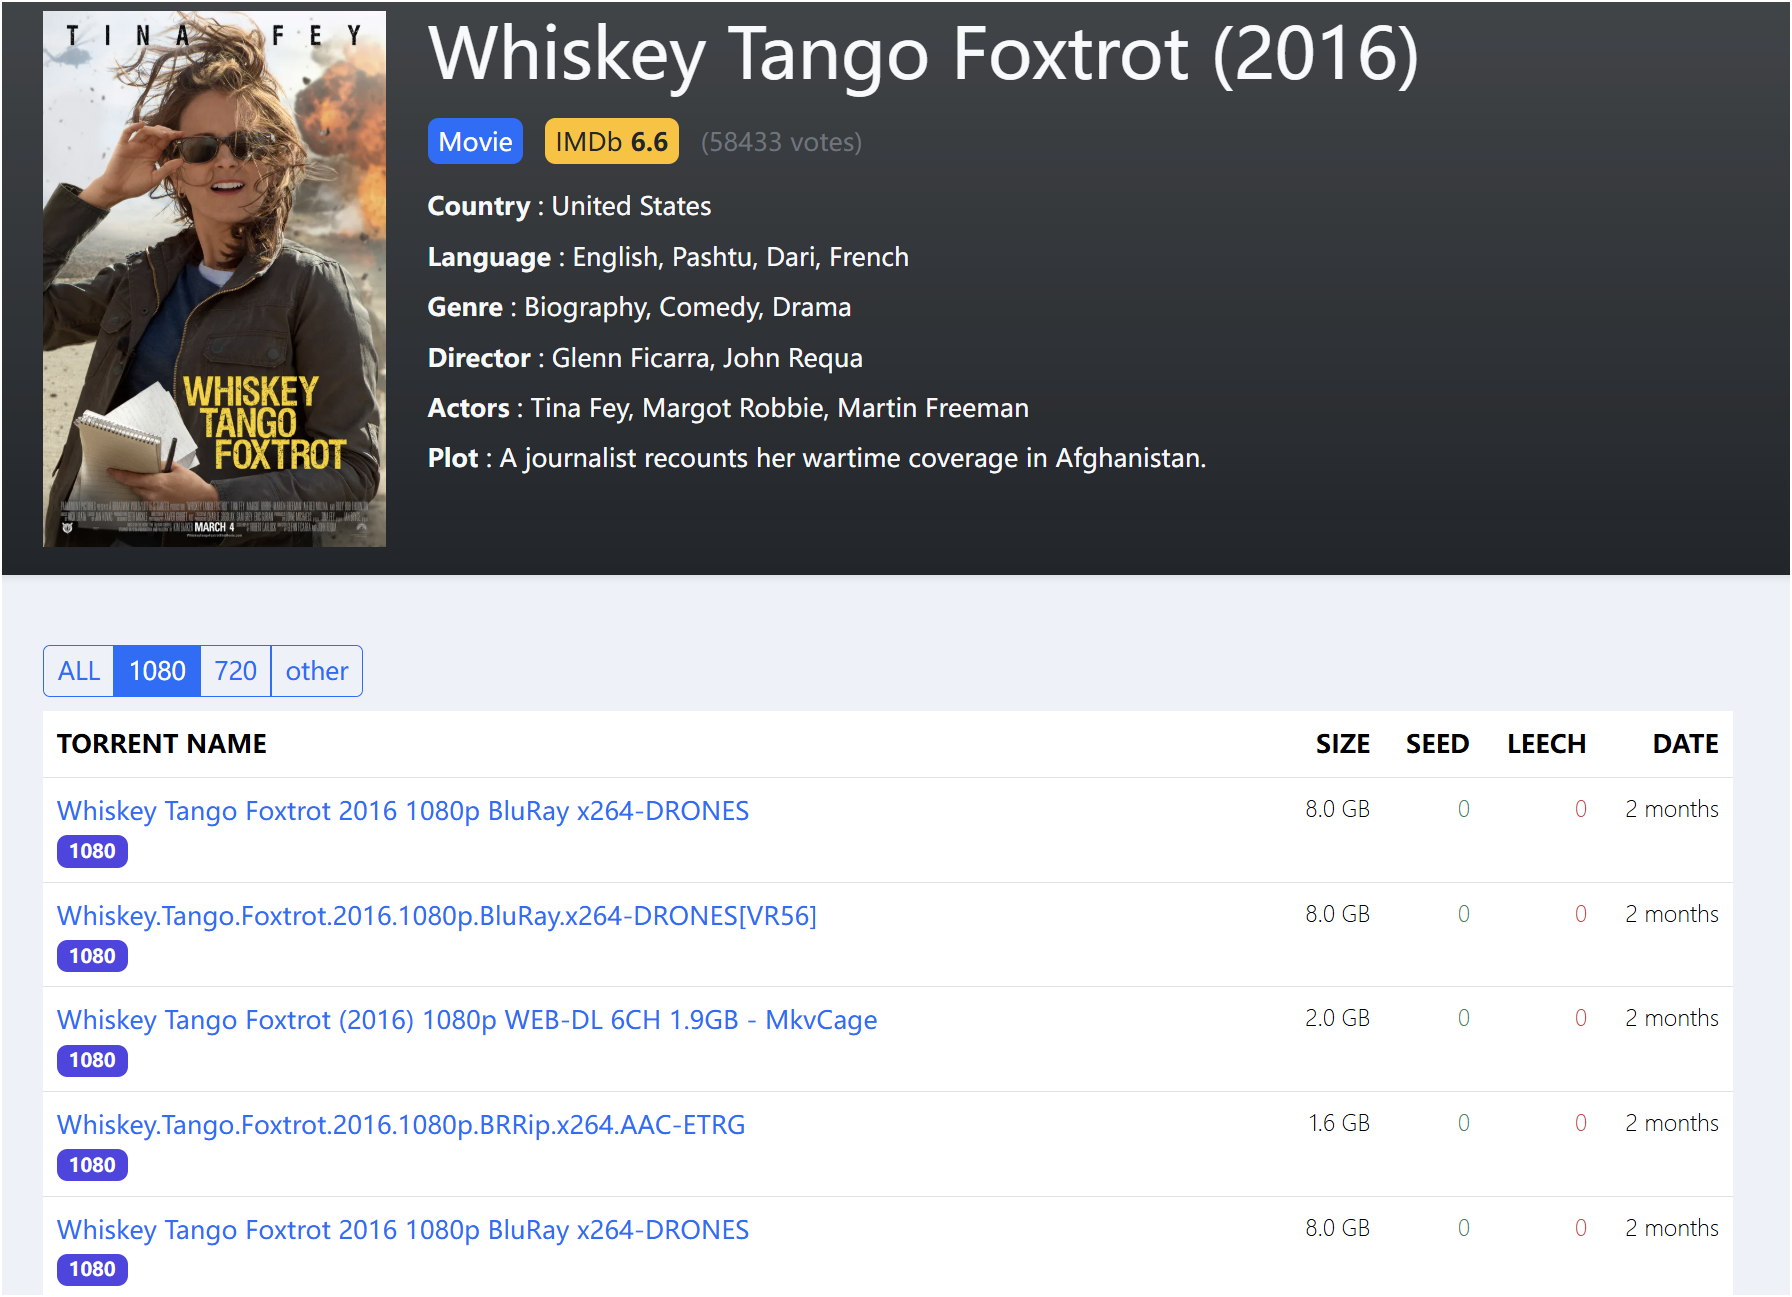Select the ALL quality filter tab
1792x1297 pixels.
(79, 671)
